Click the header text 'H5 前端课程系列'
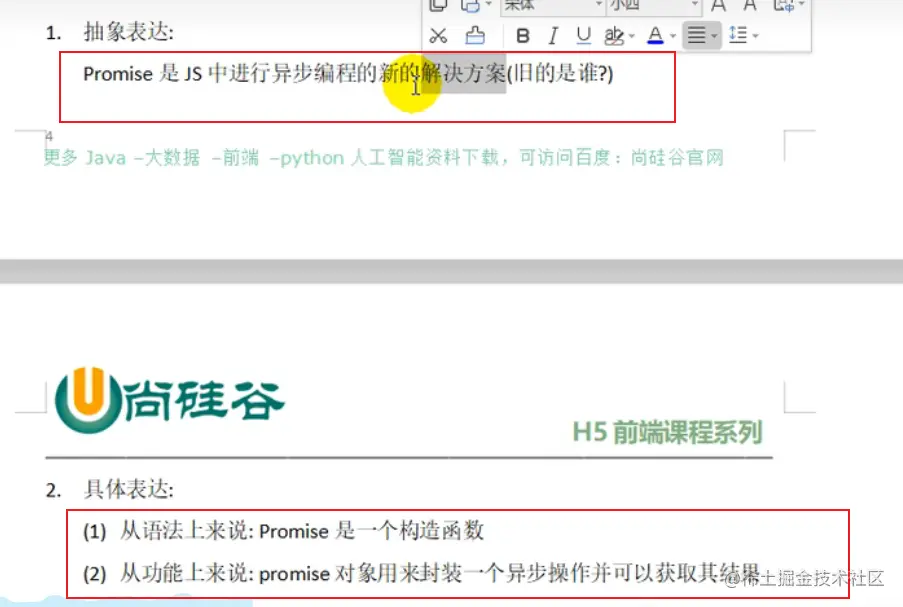This screenshot has height=607, width=903. [x=667, y=432]
